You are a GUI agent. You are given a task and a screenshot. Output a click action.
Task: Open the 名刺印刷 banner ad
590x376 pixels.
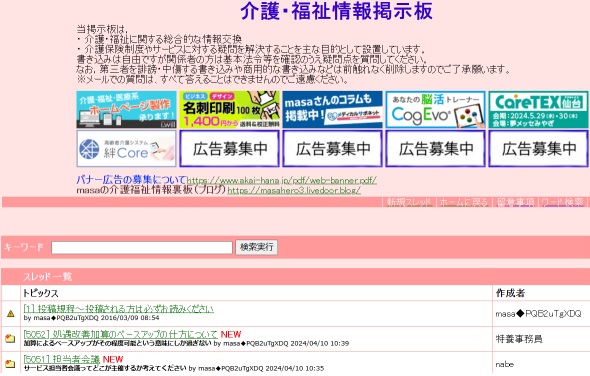click(230, 110)
